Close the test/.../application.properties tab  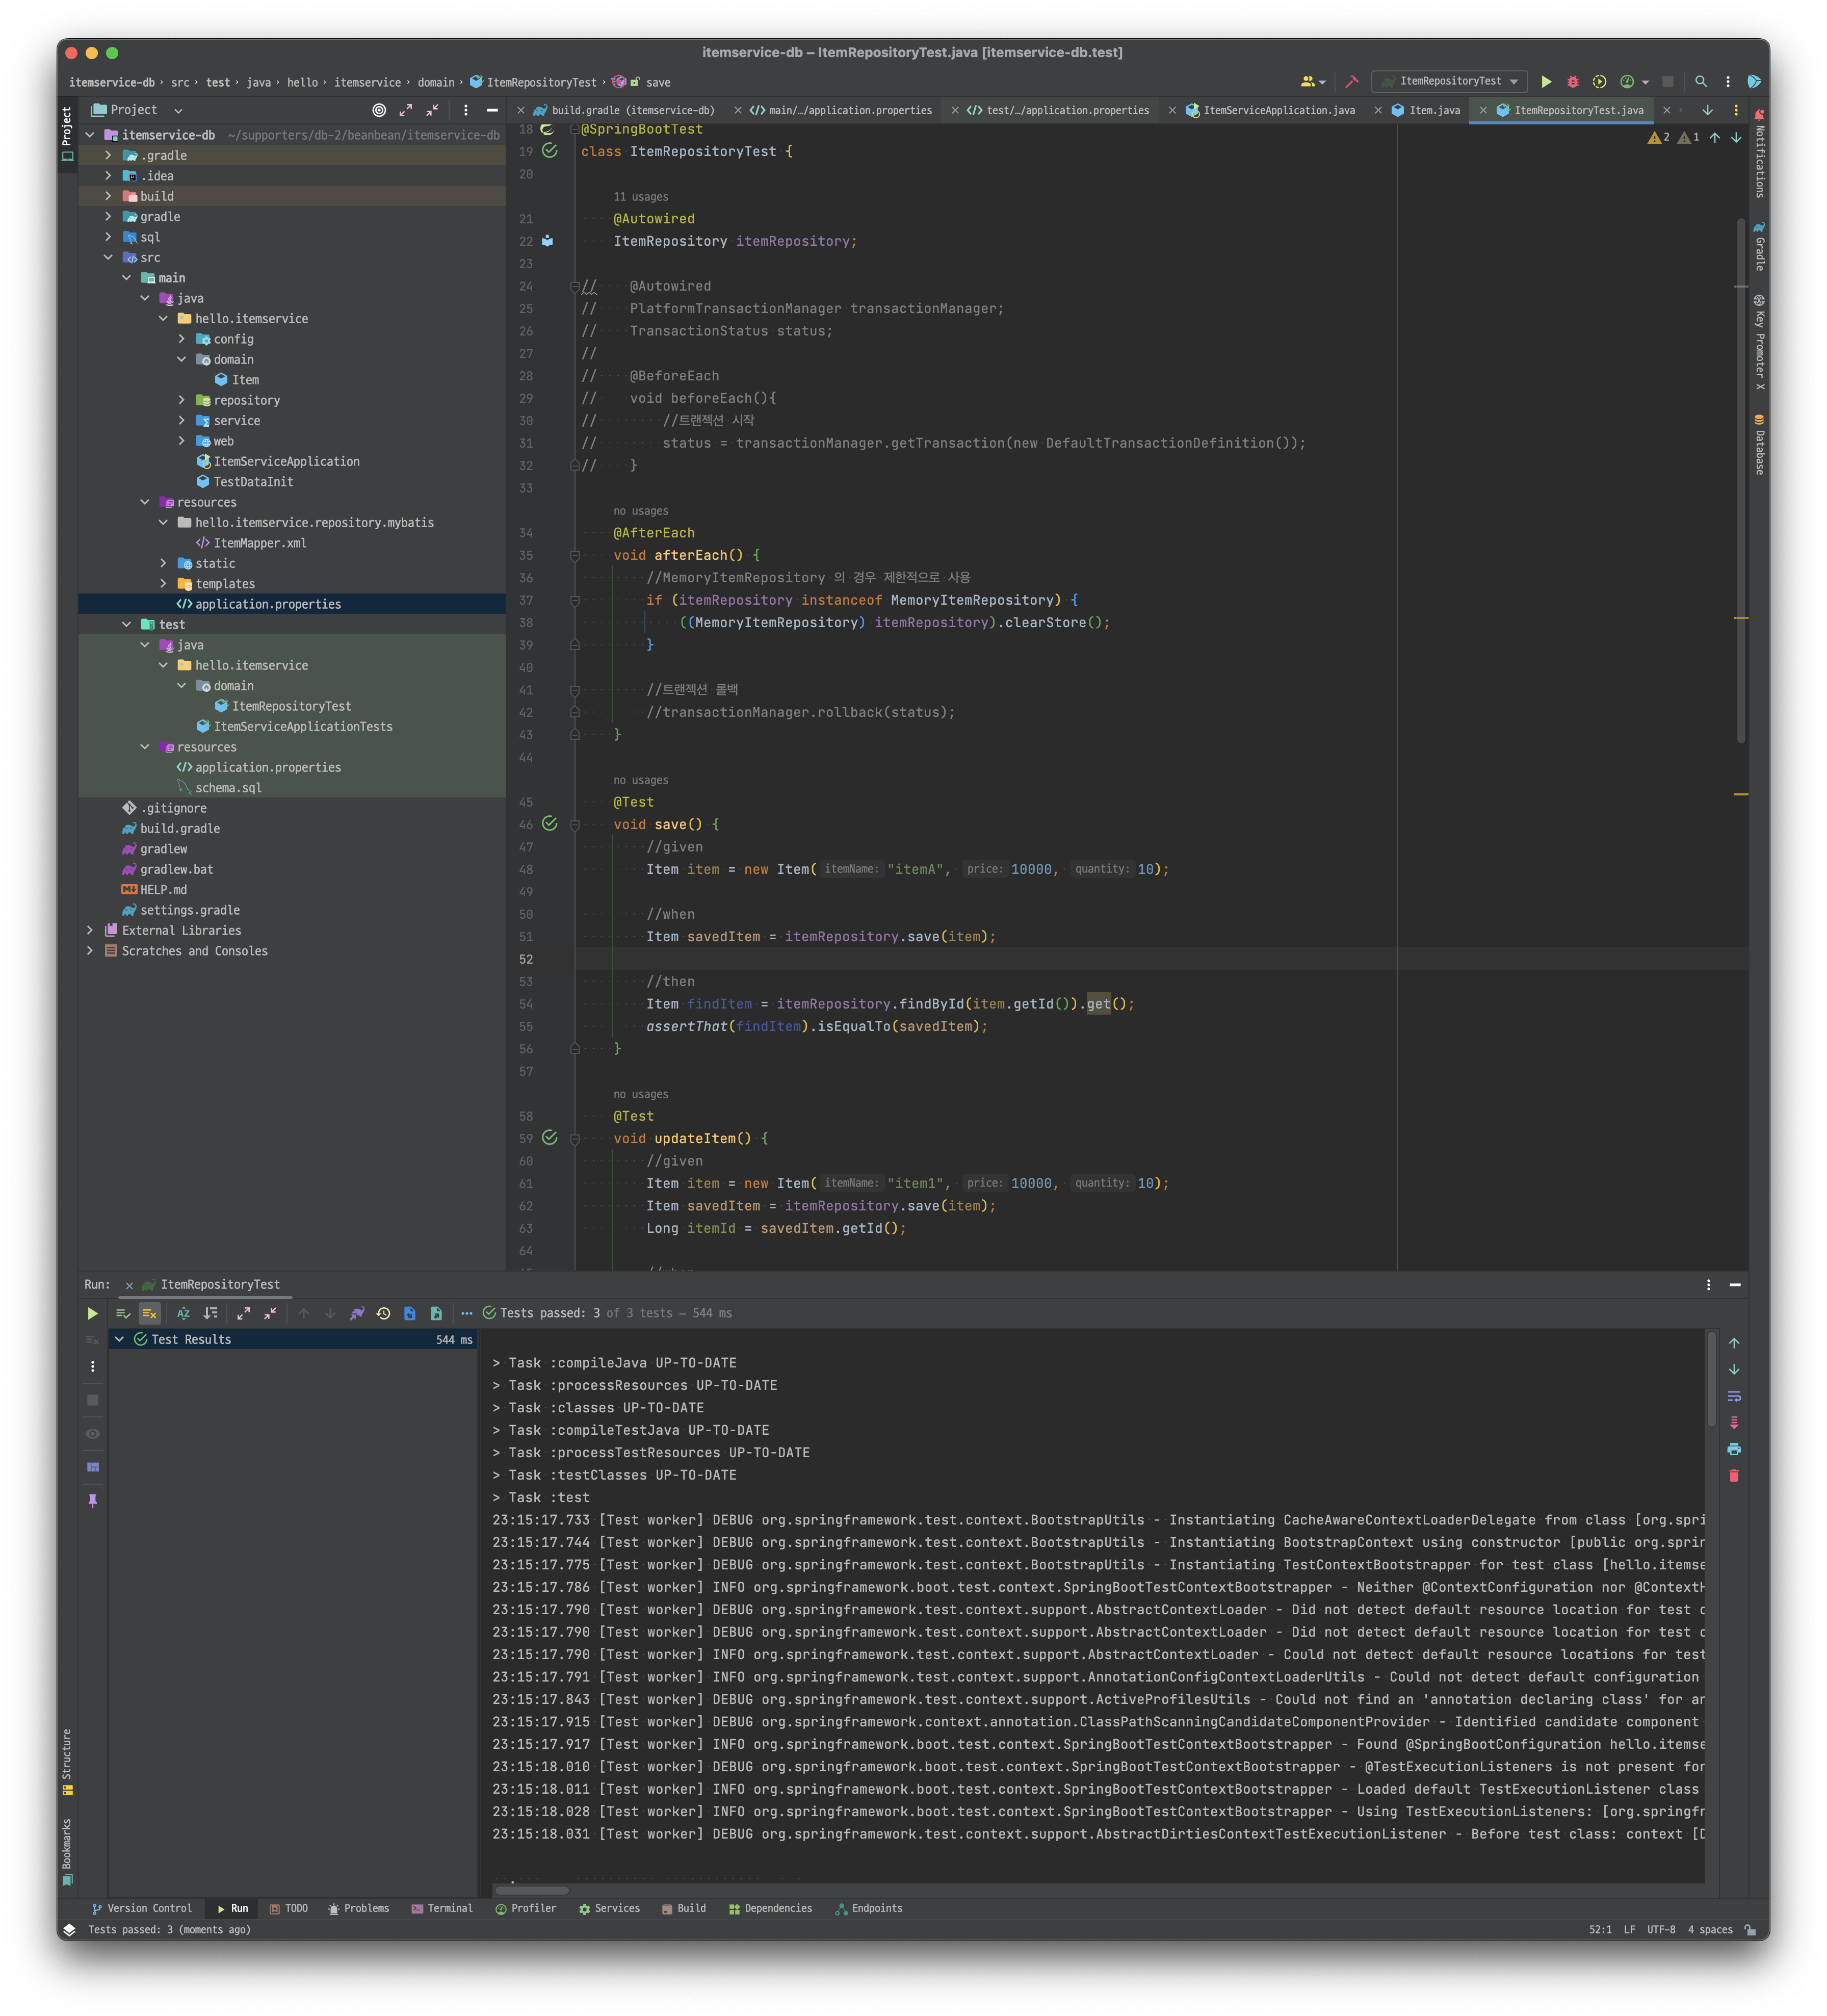tap(955, 110)
